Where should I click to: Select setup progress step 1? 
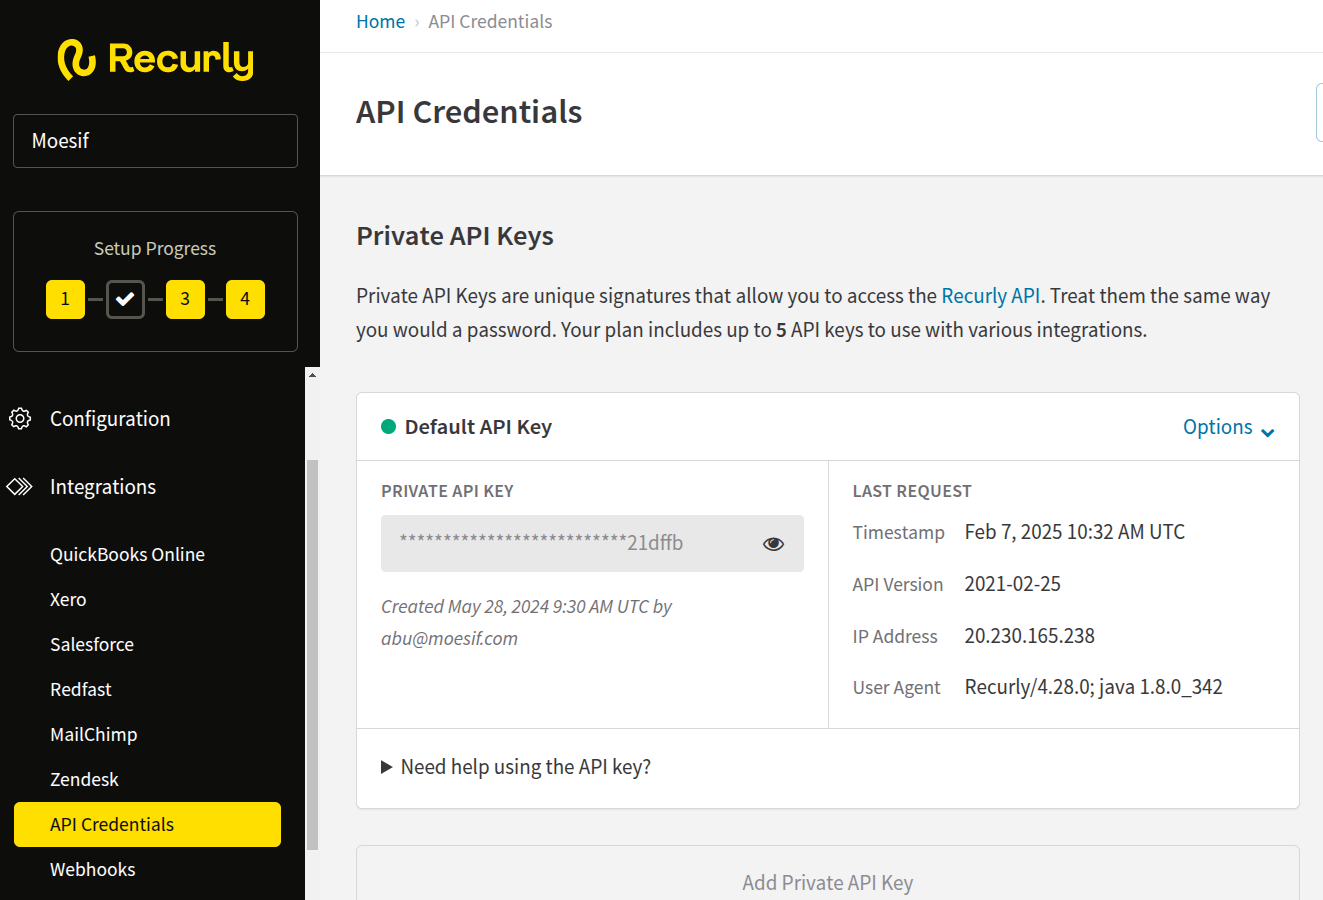click(x=65, y=299)
